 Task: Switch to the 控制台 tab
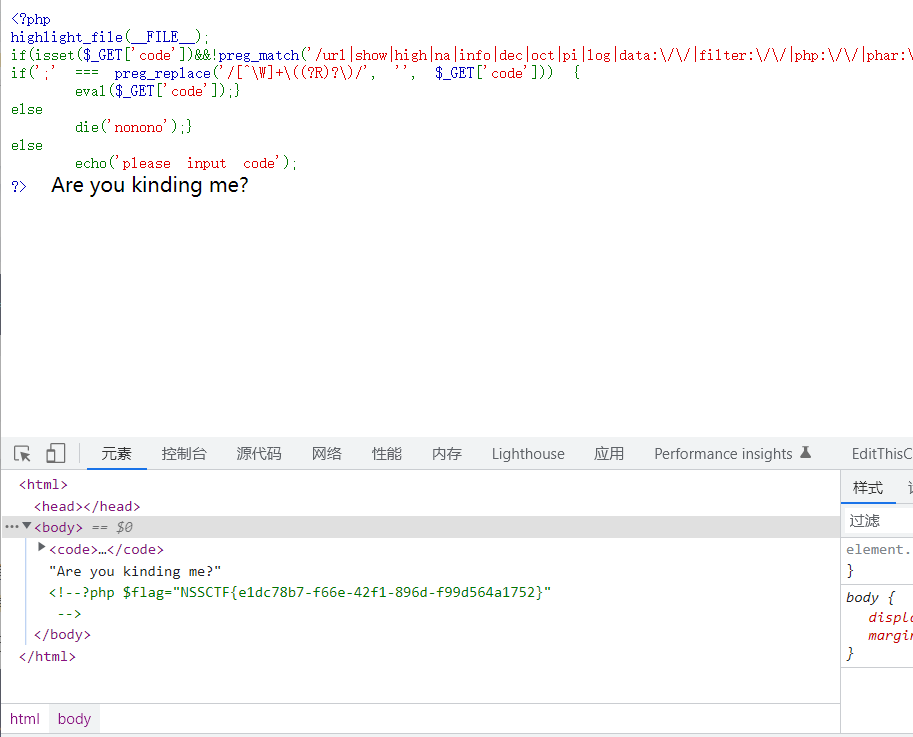[184, 453]
